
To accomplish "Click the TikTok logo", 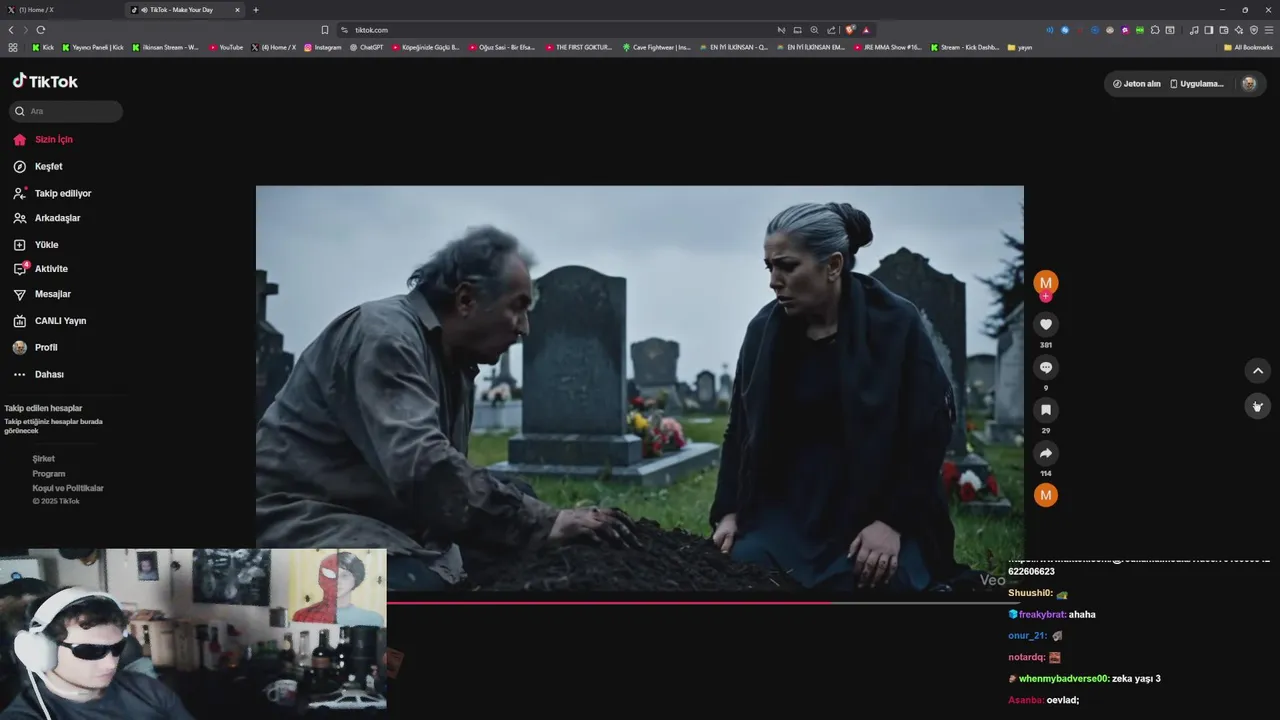I will (45, 81).
